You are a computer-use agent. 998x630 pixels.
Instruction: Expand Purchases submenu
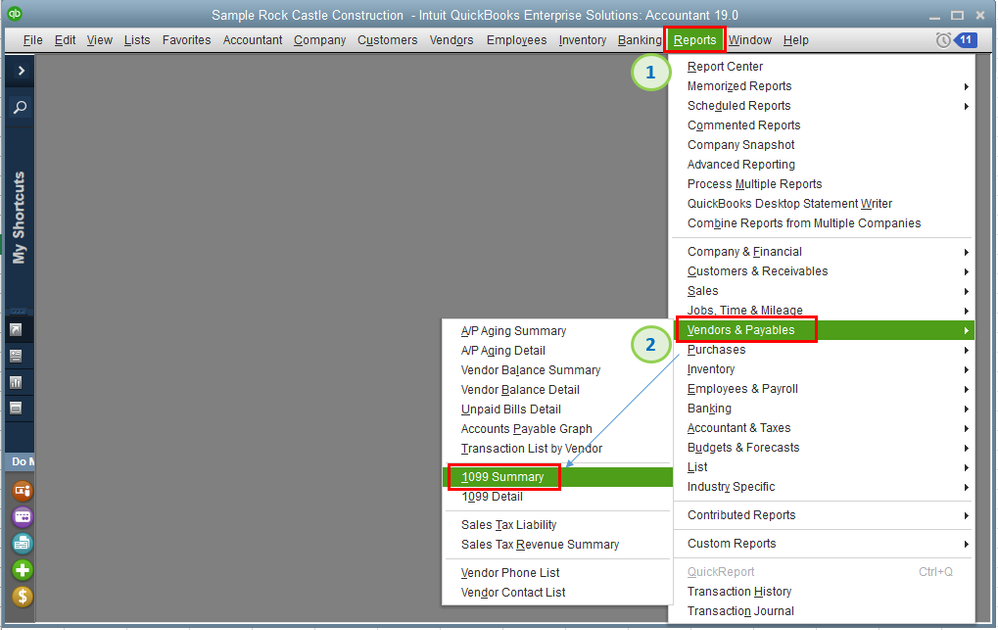click(822, 350)
